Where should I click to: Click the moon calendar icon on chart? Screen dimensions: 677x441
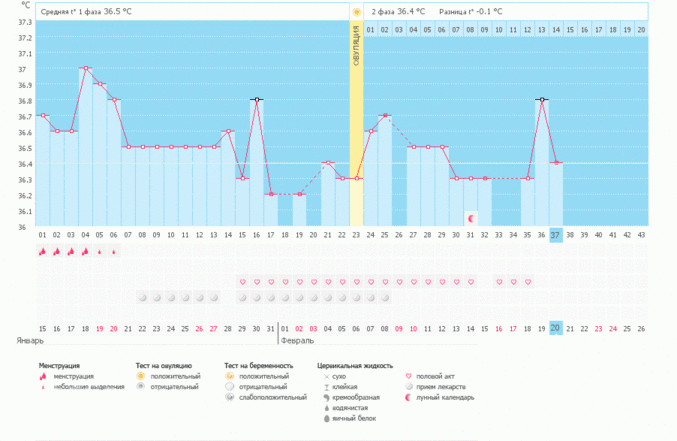click(x=470, y=218)
